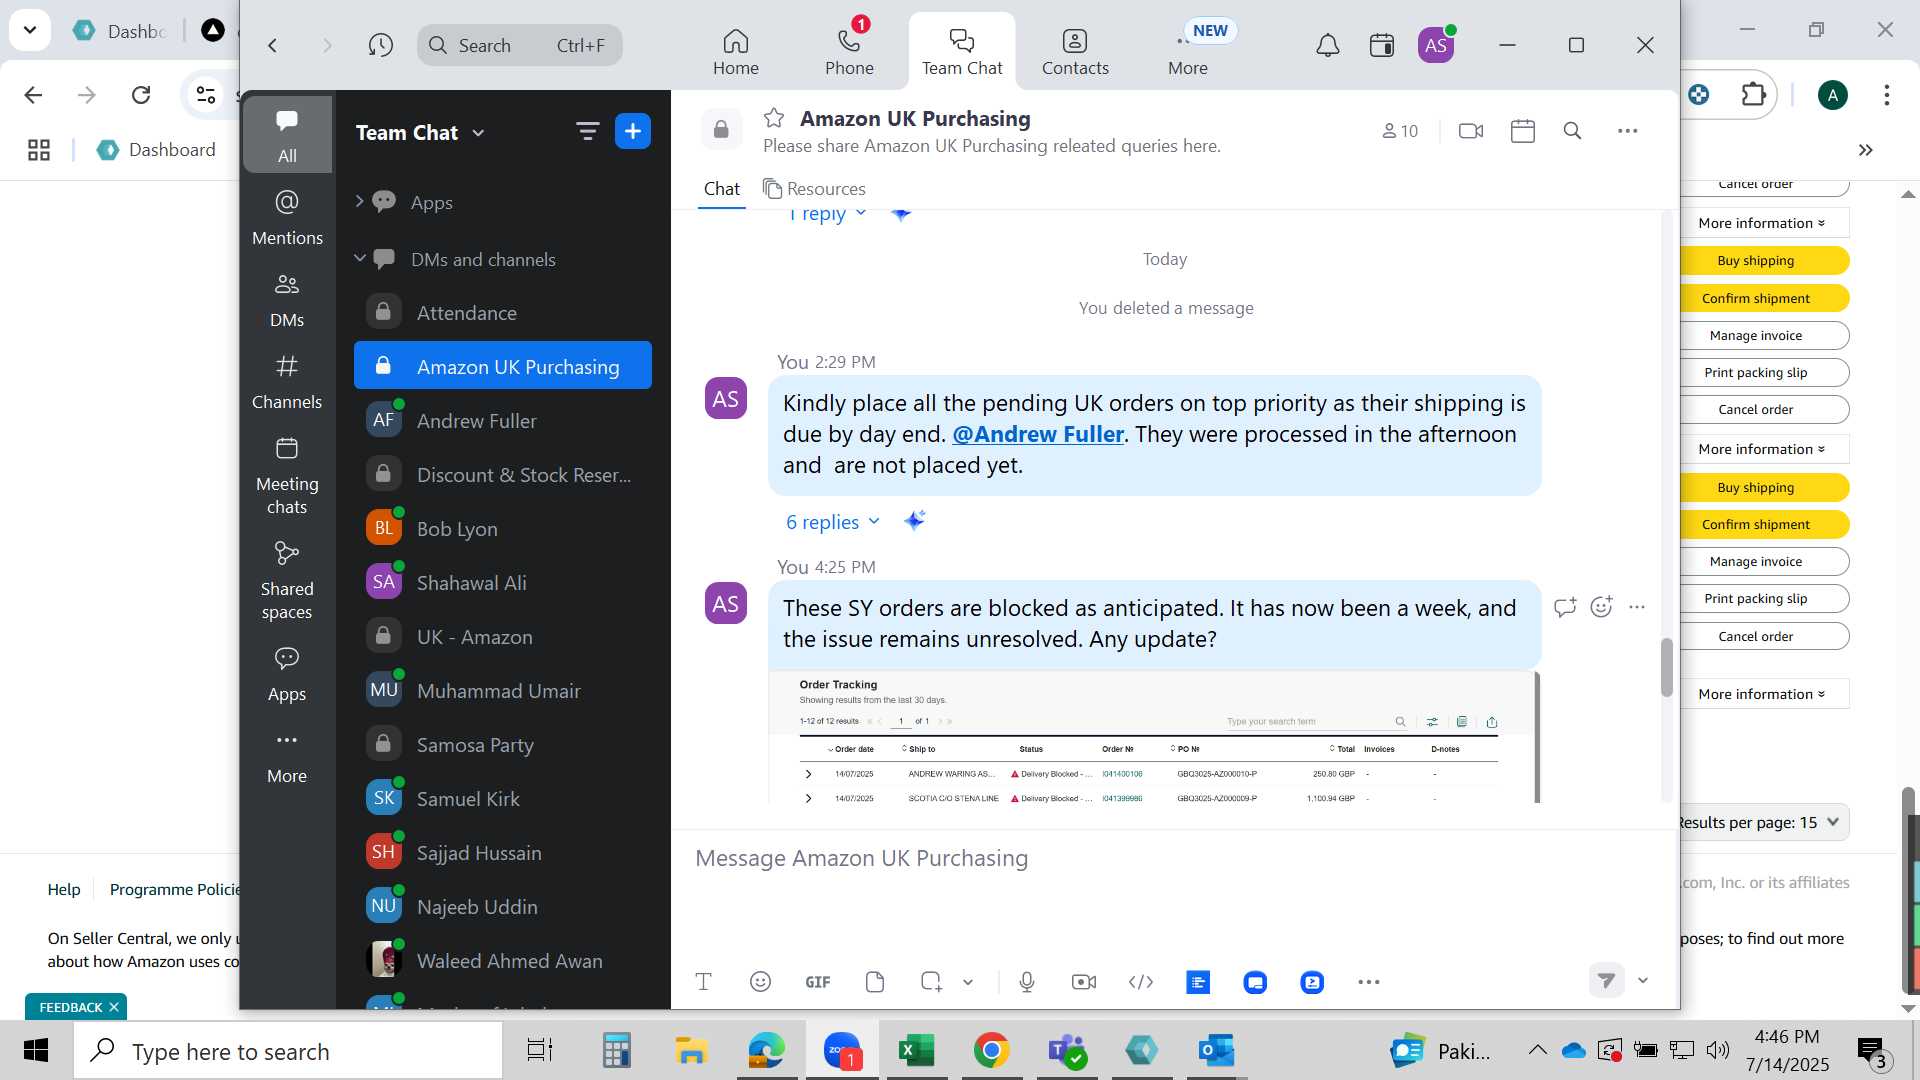The height and width of the screenshot is (1080, 1920).
Task: Insert a code snippet in composer
Action: pos(1141,982)
